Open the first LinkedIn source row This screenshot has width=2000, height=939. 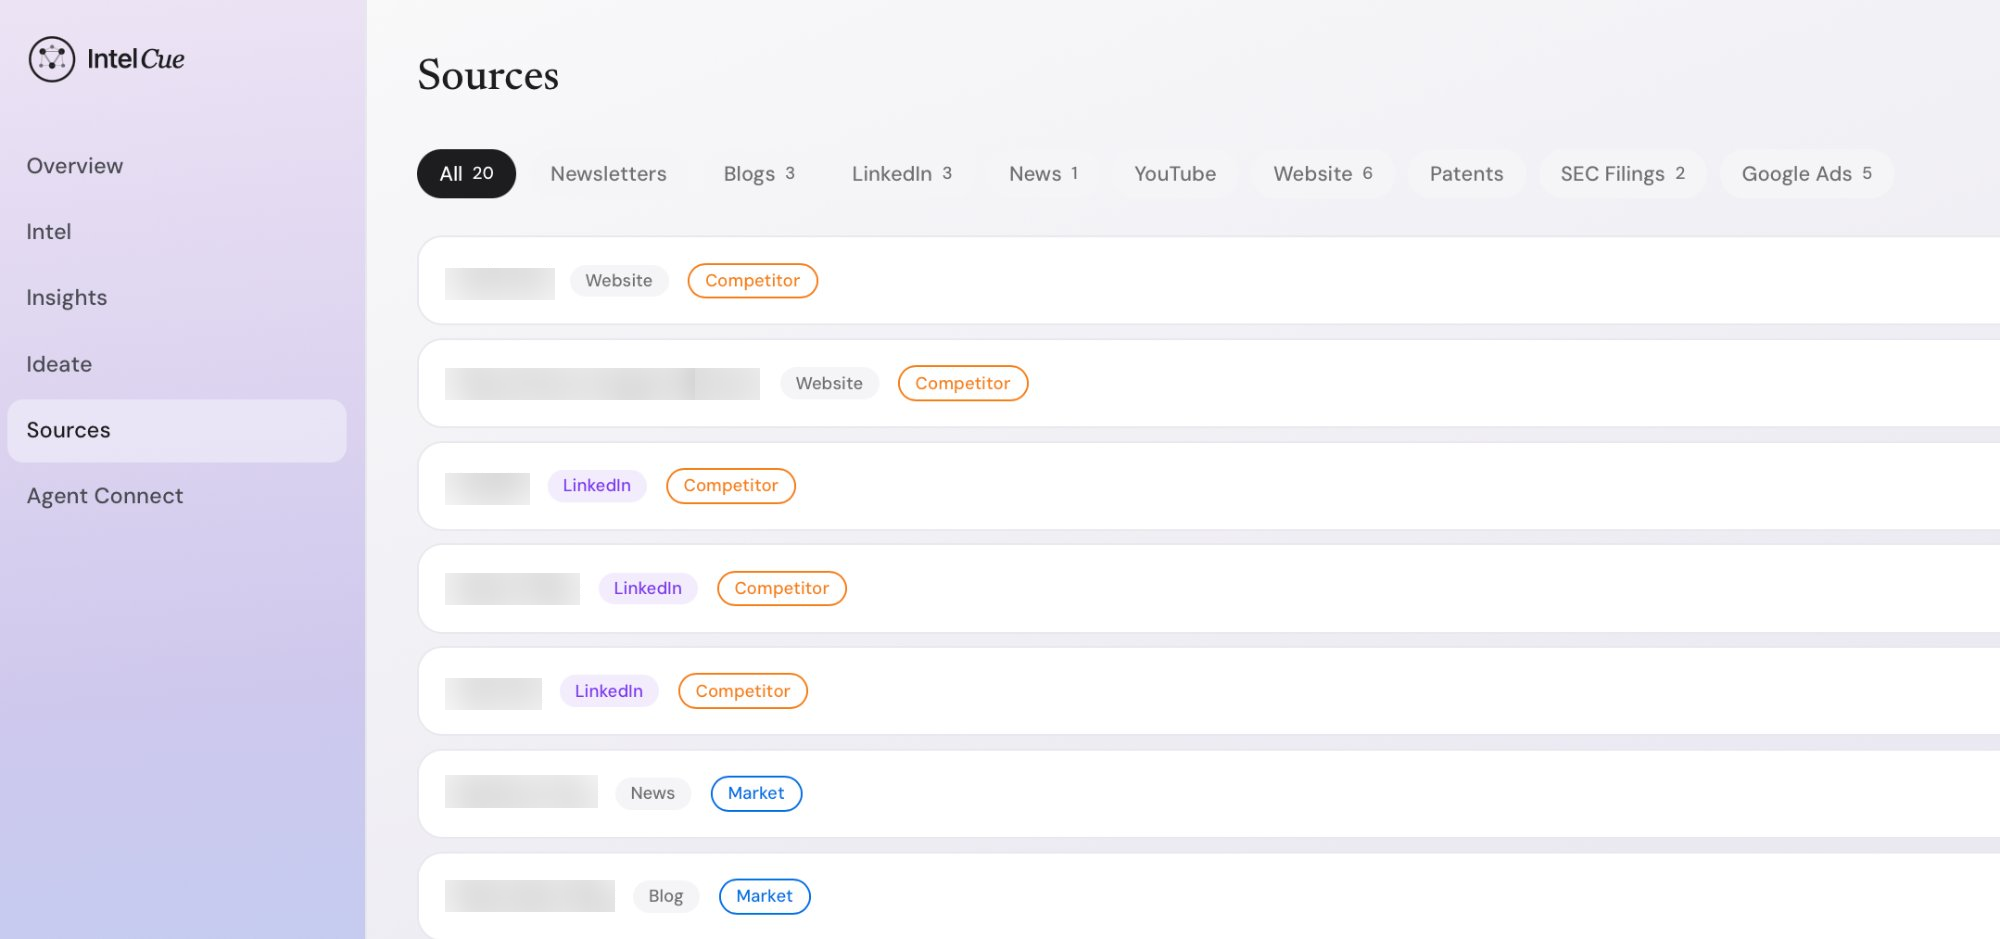tap(1200, 486)
